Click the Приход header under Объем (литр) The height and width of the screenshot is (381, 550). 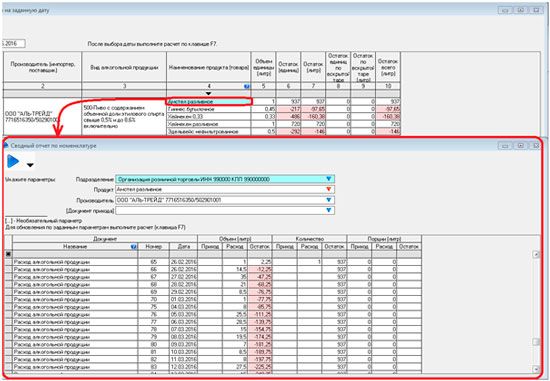click(210, 247)
